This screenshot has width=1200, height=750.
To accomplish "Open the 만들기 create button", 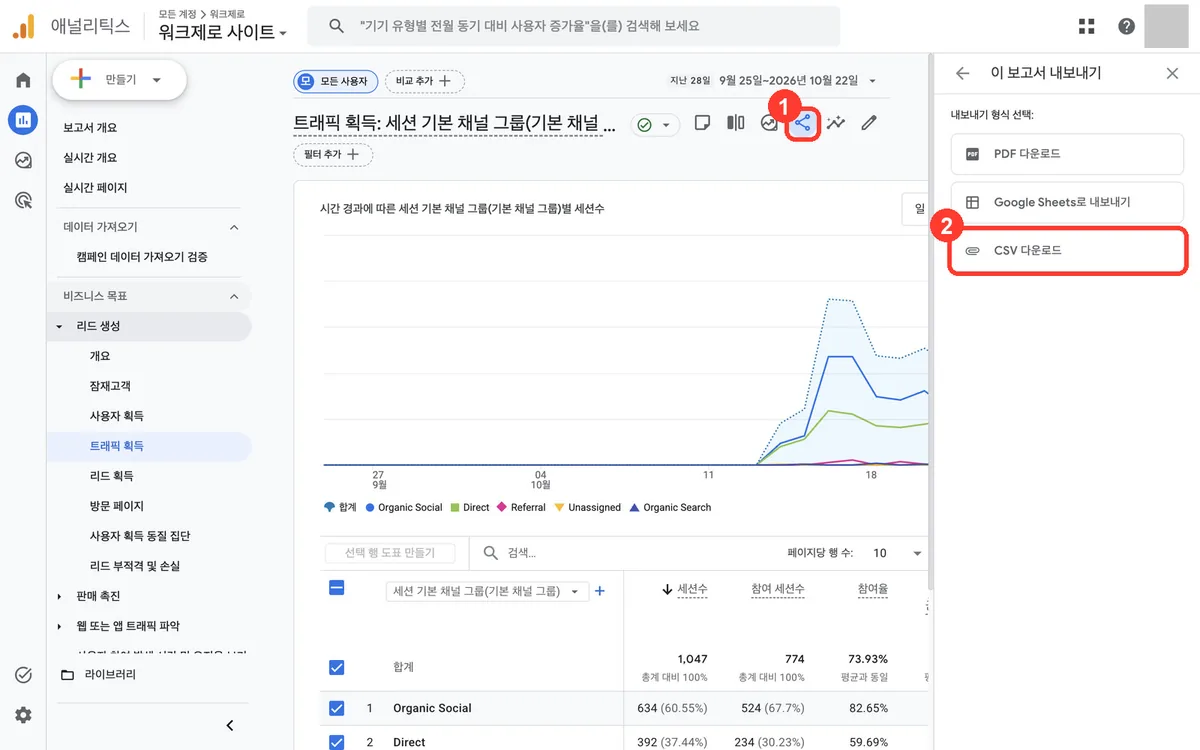I will (120, 80).
